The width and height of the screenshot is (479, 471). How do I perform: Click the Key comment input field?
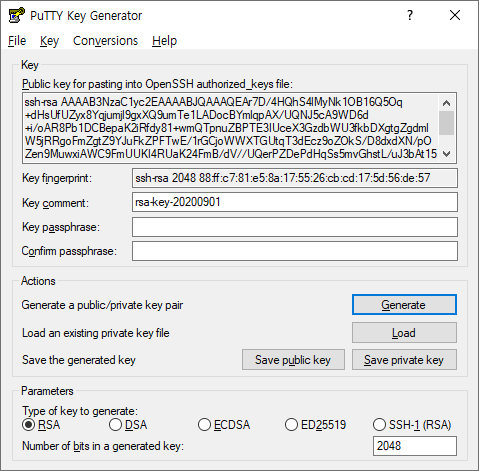[295, 202]
